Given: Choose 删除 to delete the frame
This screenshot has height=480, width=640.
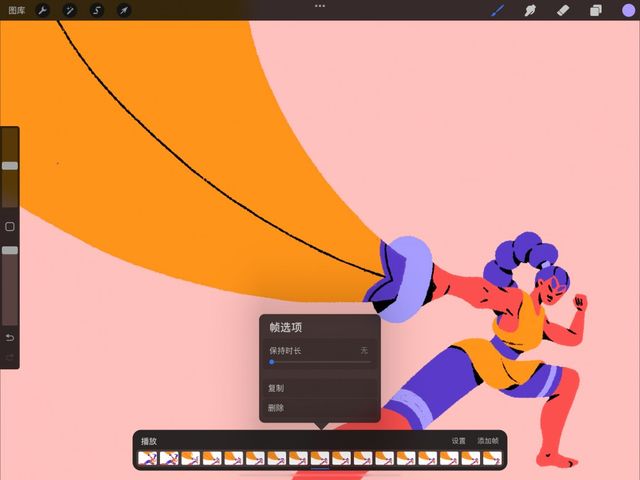Looking at the screenshot, I should 320,408.
